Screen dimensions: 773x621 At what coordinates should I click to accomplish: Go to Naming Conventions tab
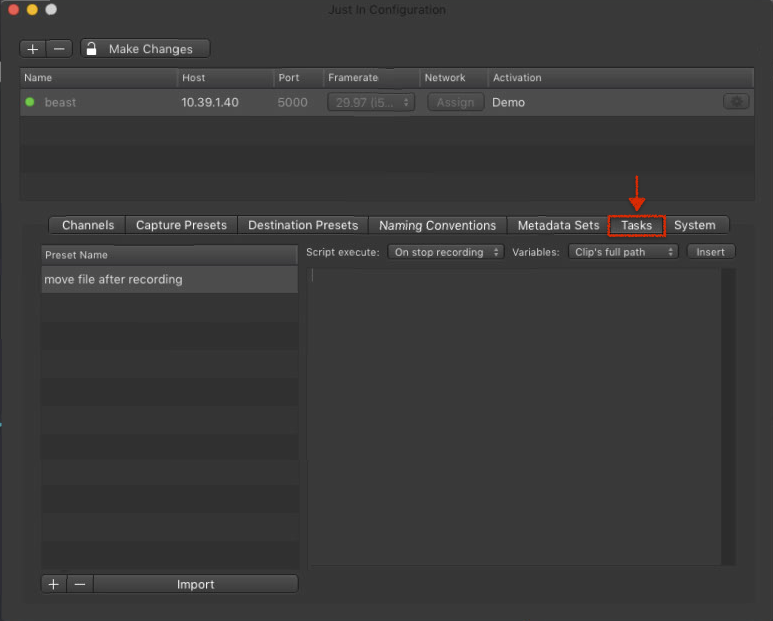coord(438,225)
